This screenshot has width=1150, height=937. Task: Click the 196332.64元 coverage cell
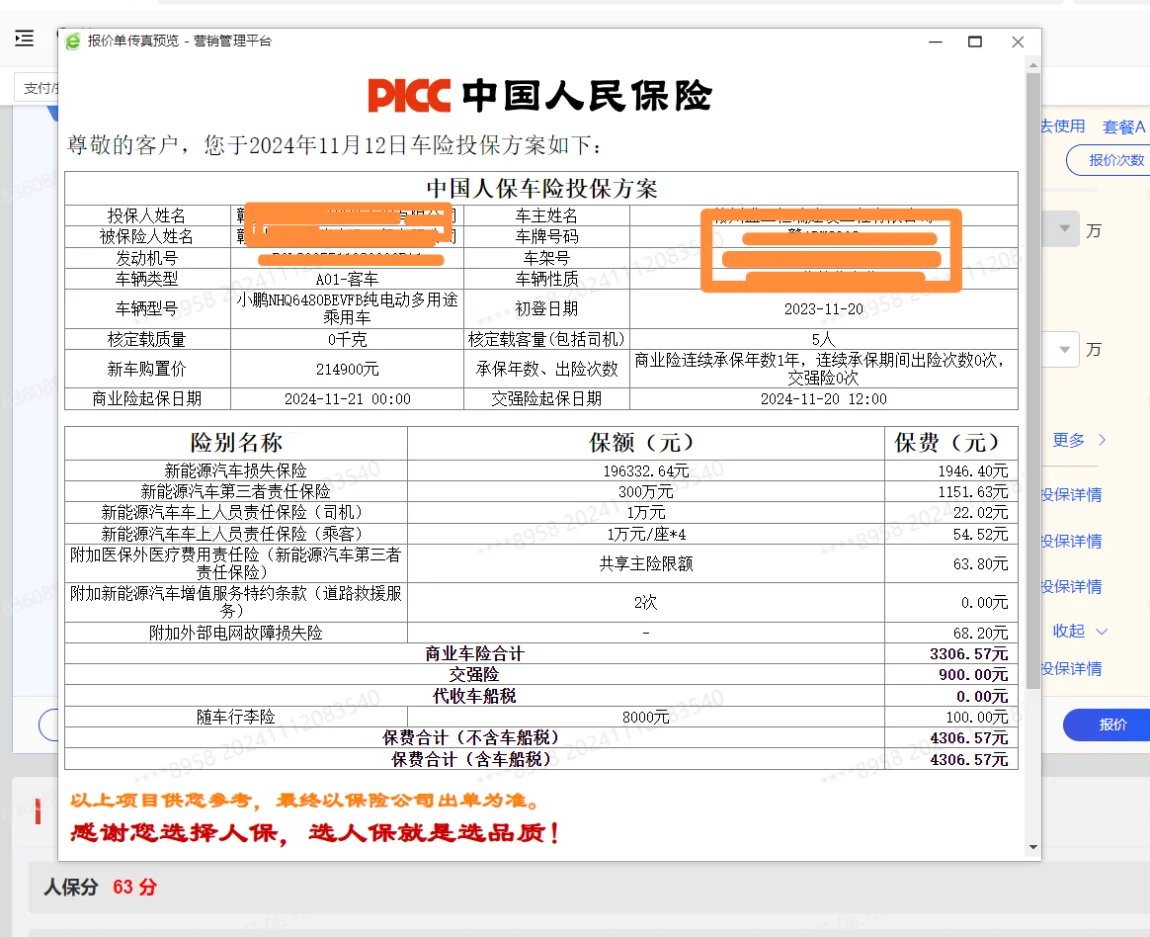coord(645,471)
